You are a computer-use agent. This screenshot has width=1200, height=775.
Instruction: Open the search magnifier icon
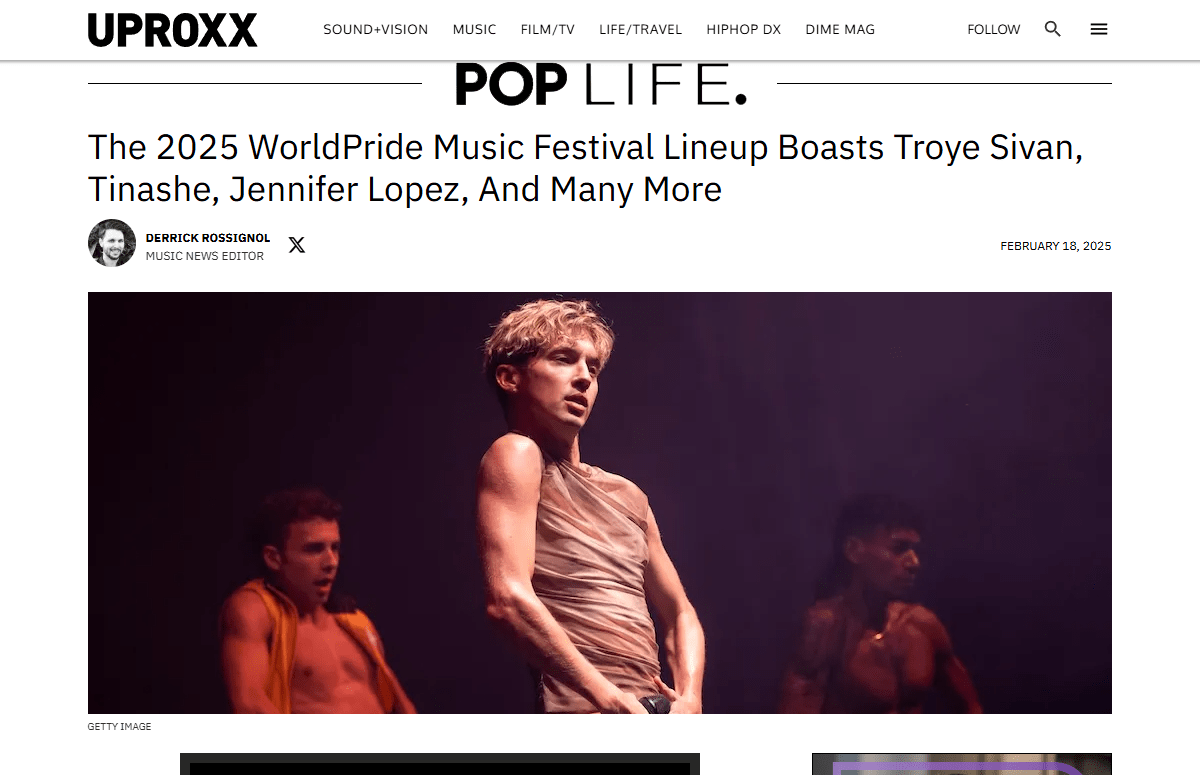point(1052,29)
